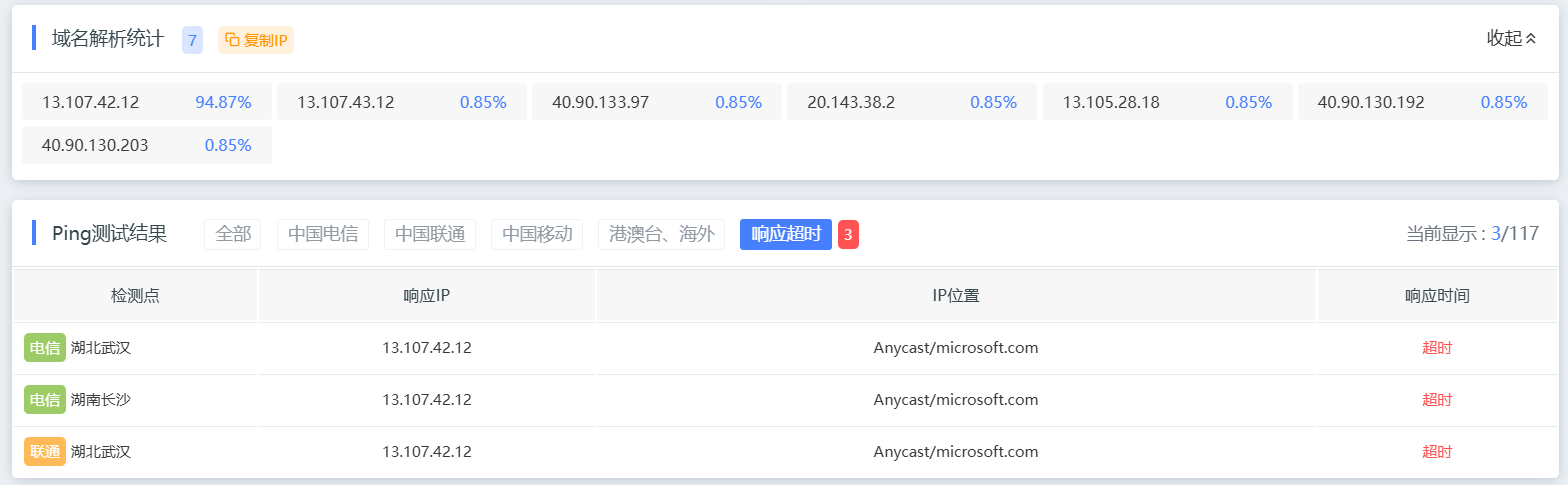Screen dimensions: 1568x485
Task: Collapse the panel using 收起
Action: 1511,39
